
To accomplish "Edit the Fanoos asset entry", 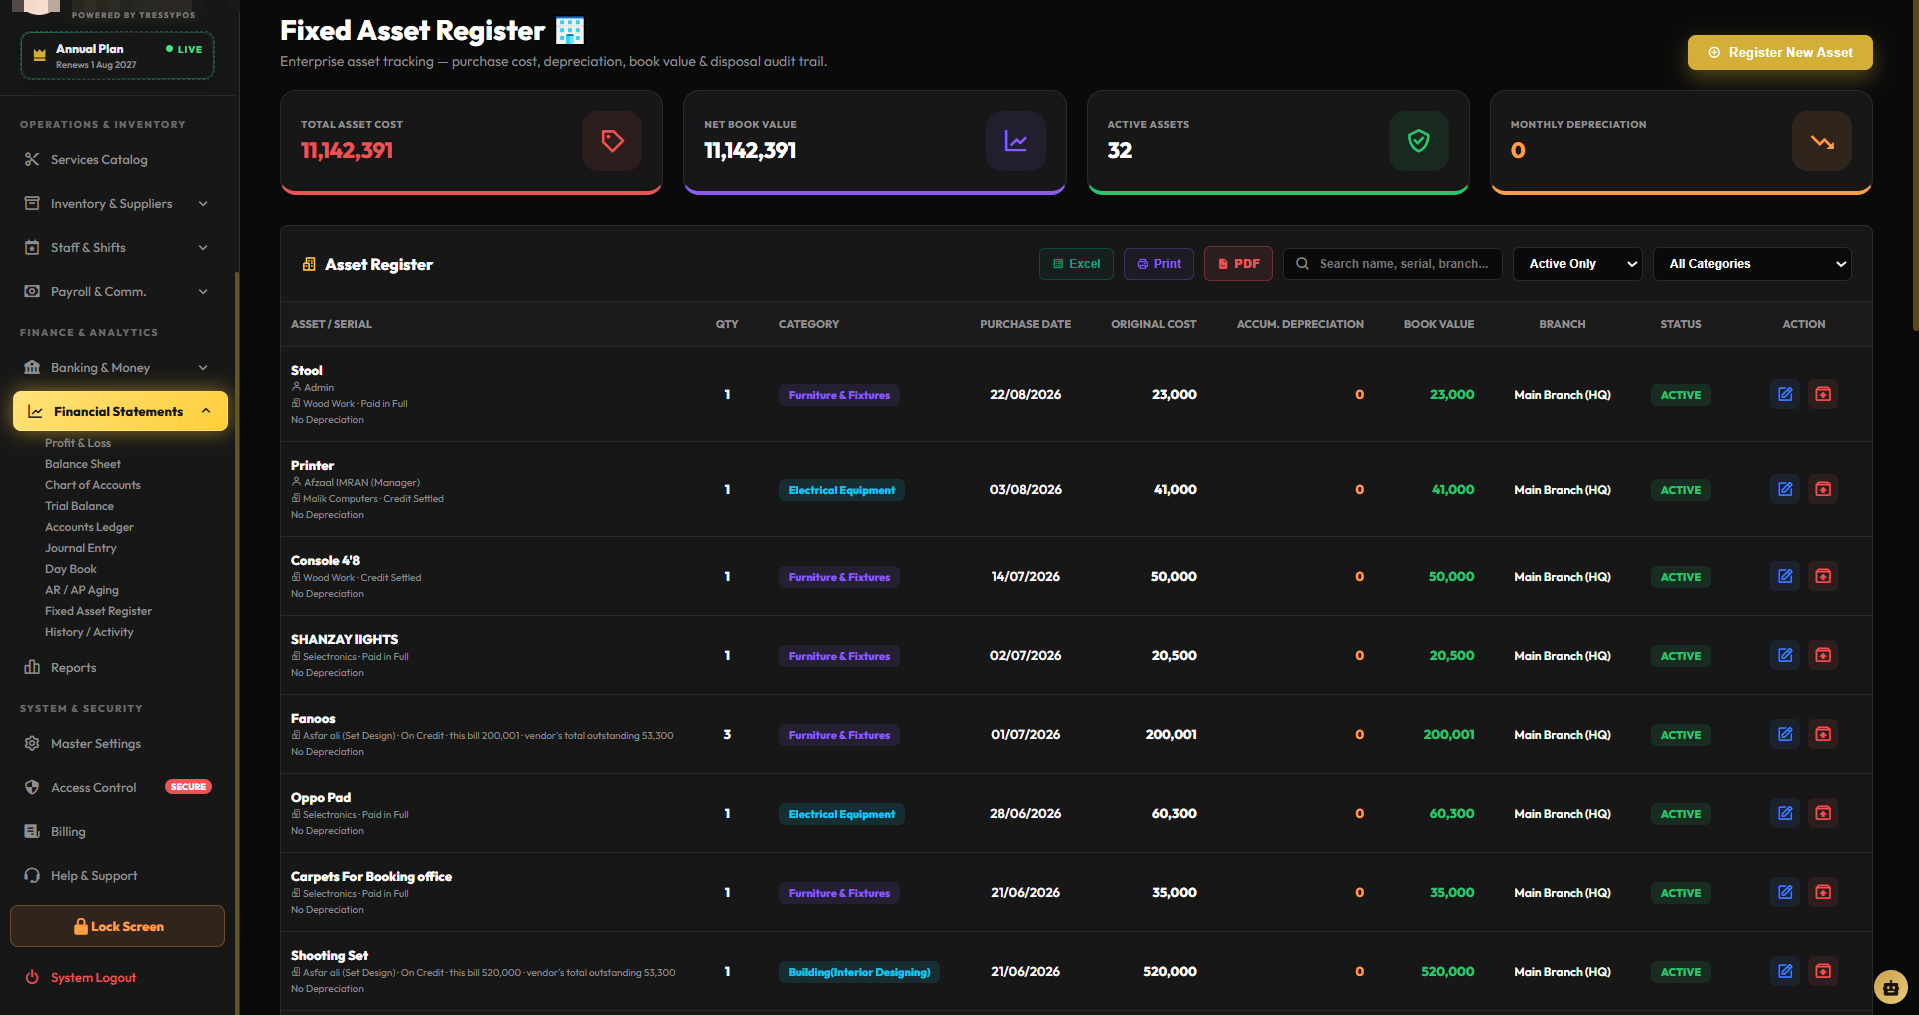I will click(x=1785, y=734).
